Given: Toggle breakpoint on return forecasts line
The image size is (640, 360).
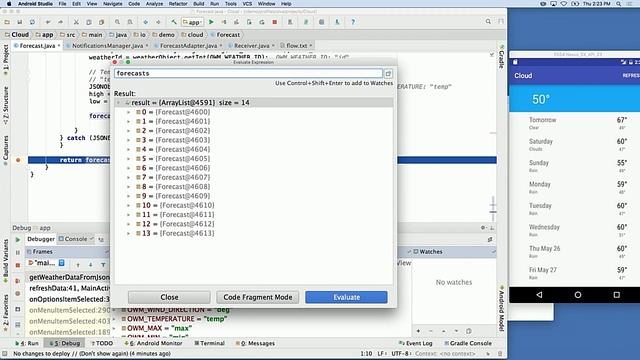Looking at the screenshot, I should pyautogui.click(x=18, y=160).
